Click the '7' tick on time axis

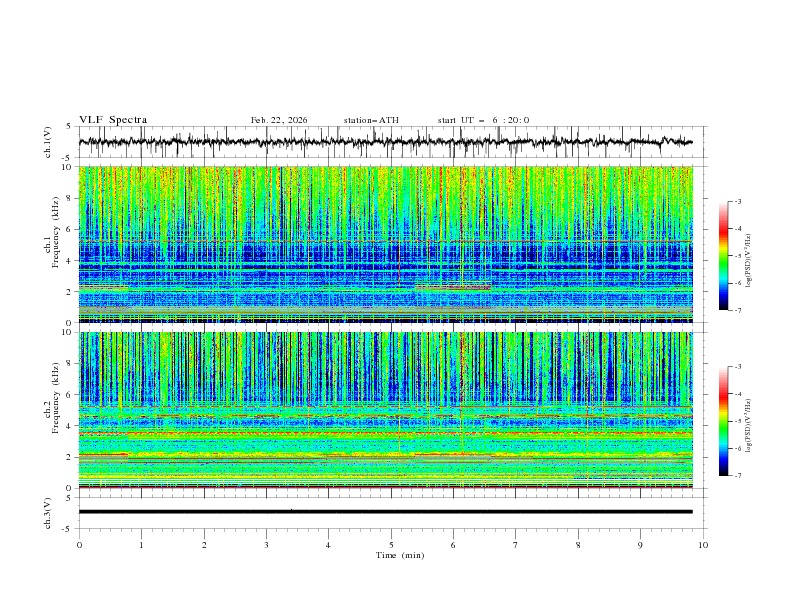[516, 545]
